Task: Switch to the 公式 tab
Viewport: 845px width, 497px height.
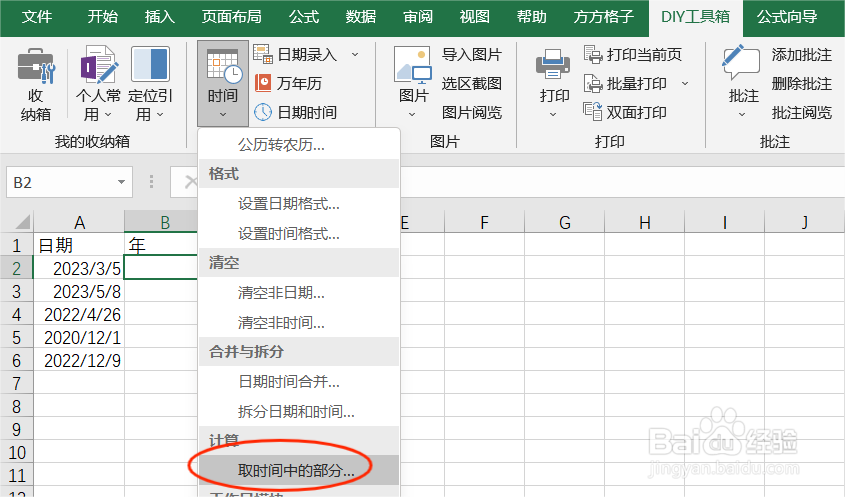Action: [304, 17]
